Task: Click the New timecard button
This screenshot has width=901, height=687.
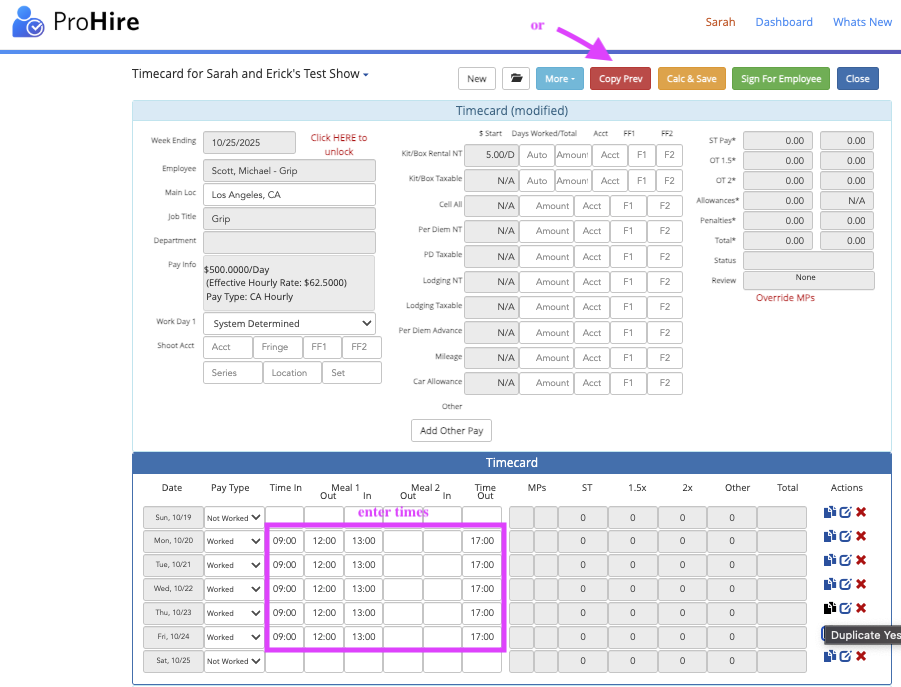Action: click(x=476, y=79)
